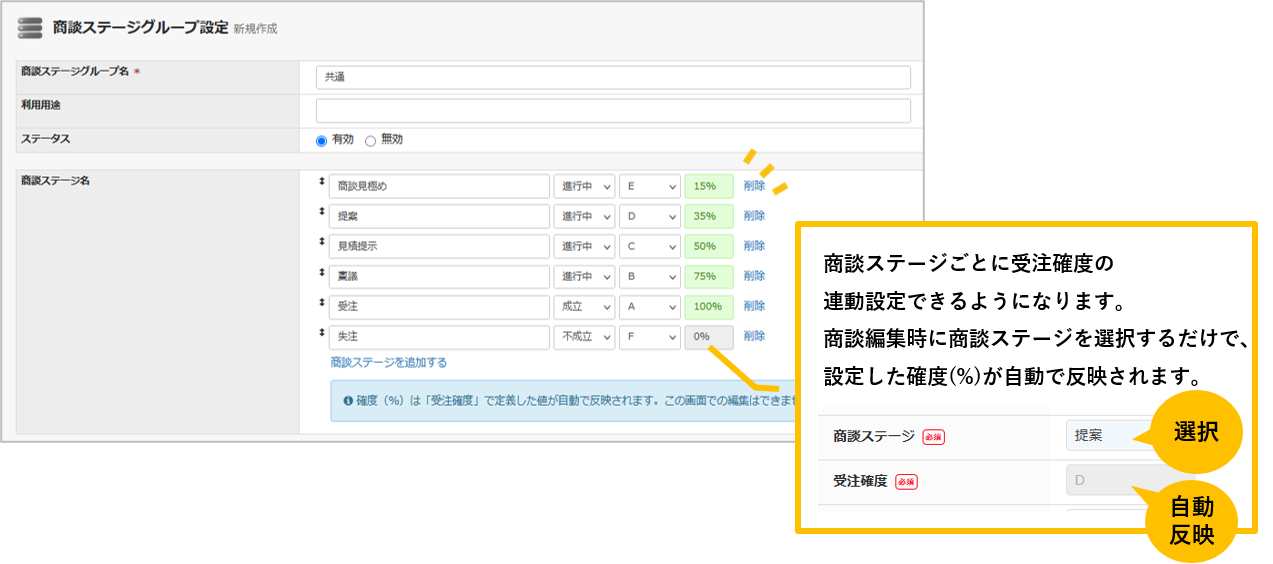
Task: Click the 商談ステージを追加する link
Action: (389, 363)
